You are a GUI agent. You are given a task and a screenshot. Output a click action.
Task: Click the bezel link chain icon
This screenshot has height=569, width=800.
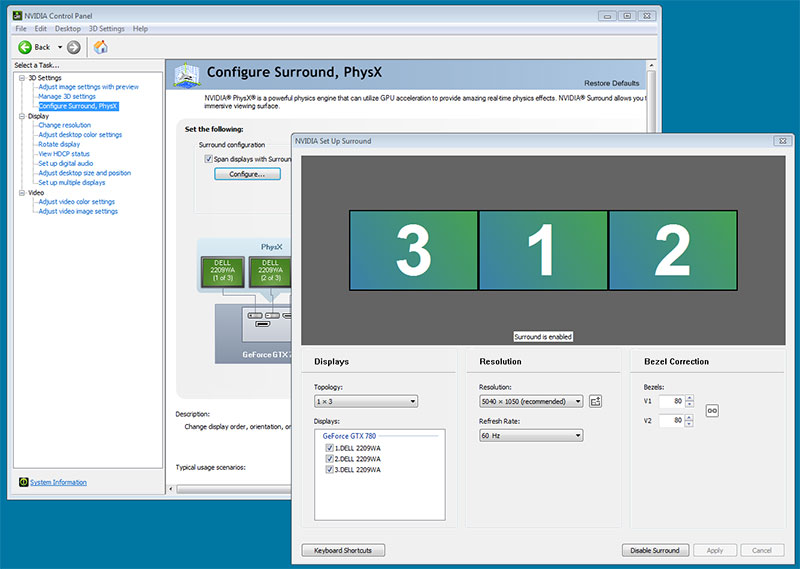[x=712, y=411]
